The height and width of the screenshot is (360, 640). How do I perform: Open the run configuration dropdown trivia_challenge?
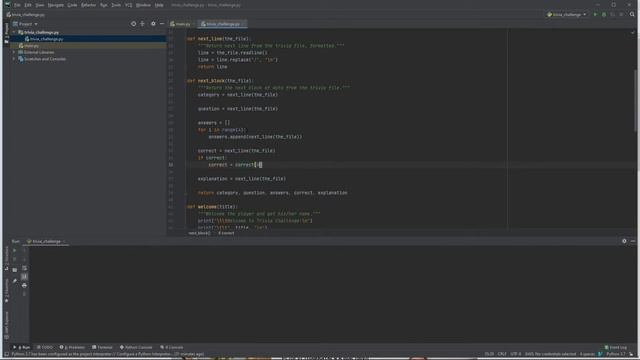tap(567, 15)
